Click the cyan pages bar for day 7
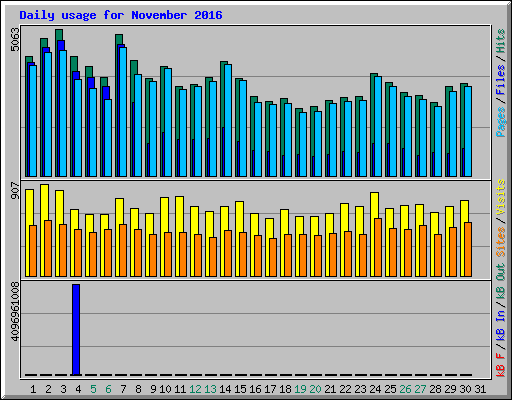The width and height of the screenshot is (512, 400). coord(123,112)
